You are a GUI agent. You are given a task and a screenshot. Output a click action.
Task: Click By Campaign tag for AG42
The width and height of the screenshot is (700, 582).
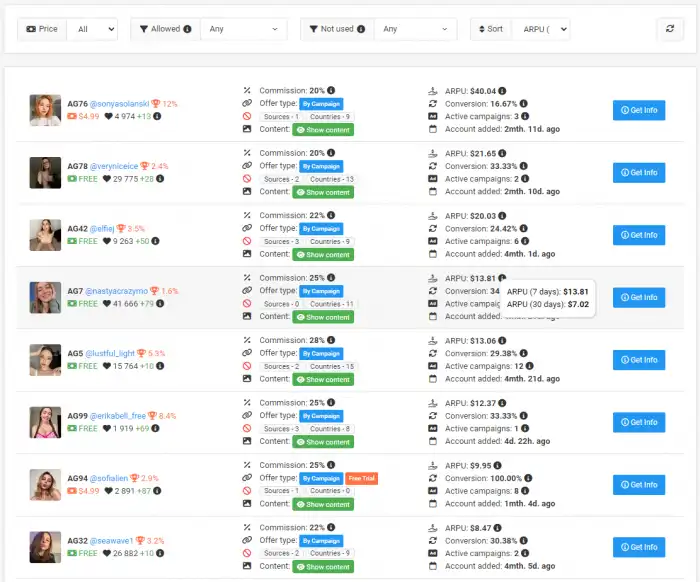click(x=321, y=228)
